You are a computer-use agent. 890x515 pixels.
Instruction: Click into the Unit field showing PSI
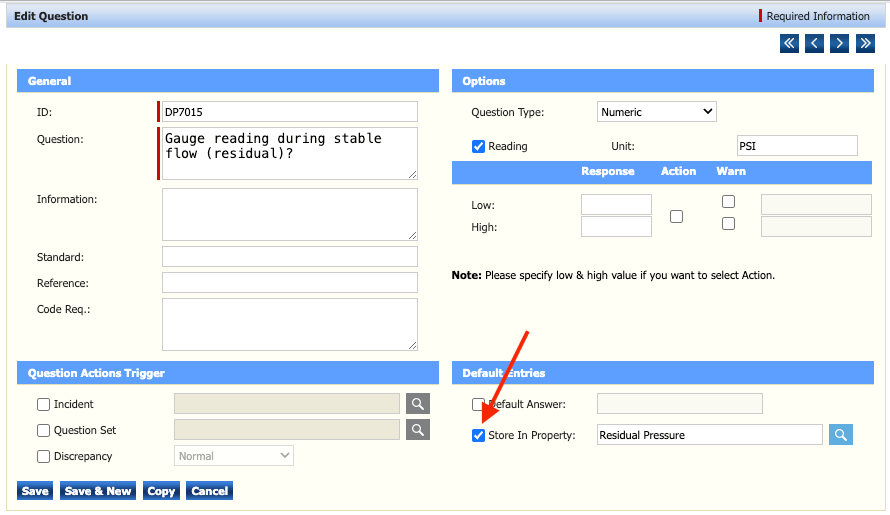pos(796,146)
